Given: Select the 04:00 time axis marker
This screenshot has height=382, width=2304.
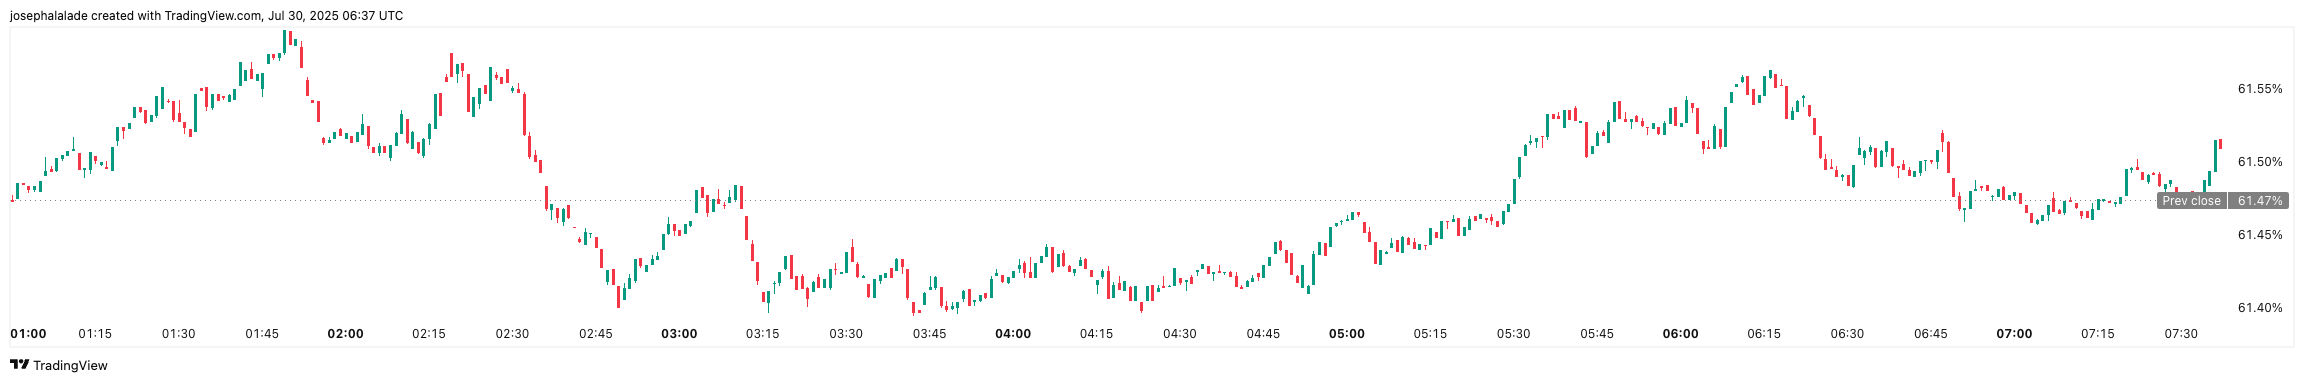Looking at the screenshot, I should [1013, 333].
